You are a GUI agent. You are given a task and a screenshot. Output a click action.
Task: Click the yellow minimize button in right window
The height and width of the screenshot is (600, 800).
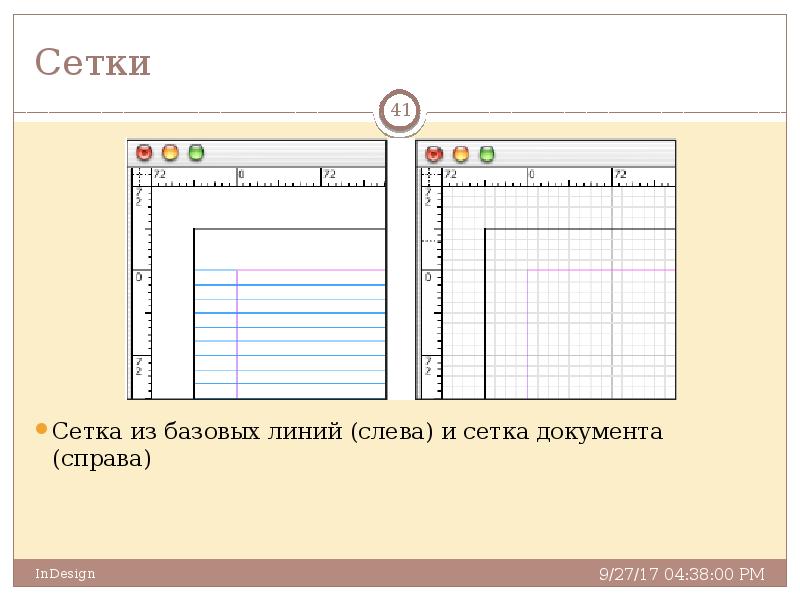(x=460, y=154)
